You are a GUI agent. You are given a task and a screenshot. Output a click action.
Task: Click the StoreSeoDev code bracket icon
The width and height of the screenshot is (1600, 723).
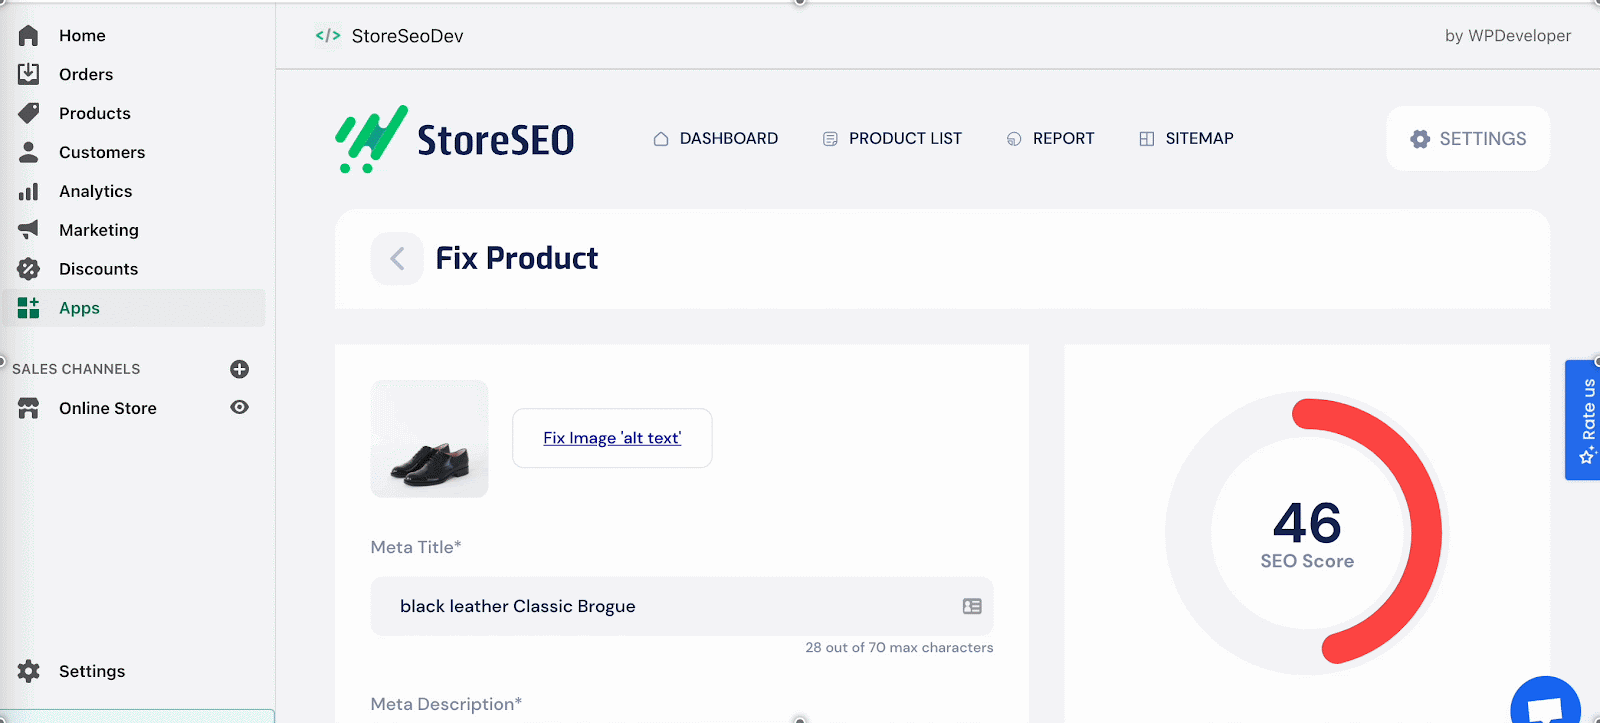coord(328,35)
